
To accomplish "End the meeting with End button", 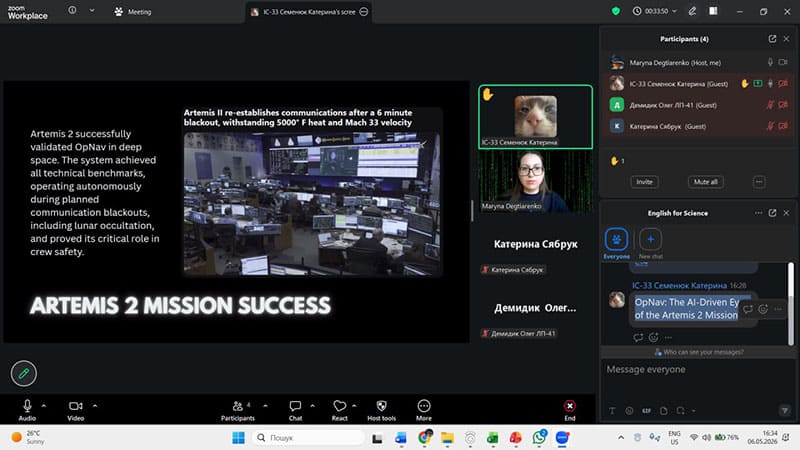I will pyautogui.click(x=570, y=410).
